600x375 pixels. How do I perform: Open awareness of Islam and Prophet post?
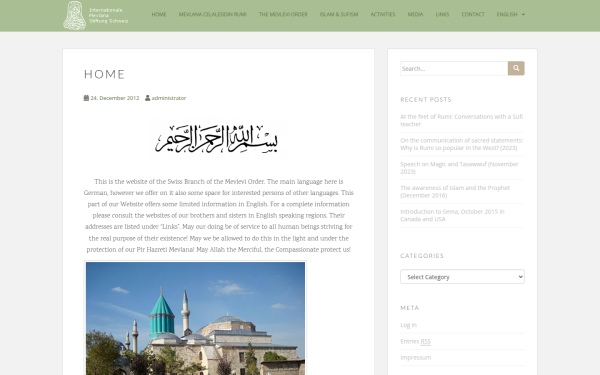pyautogui.click(x=455, y=191)
